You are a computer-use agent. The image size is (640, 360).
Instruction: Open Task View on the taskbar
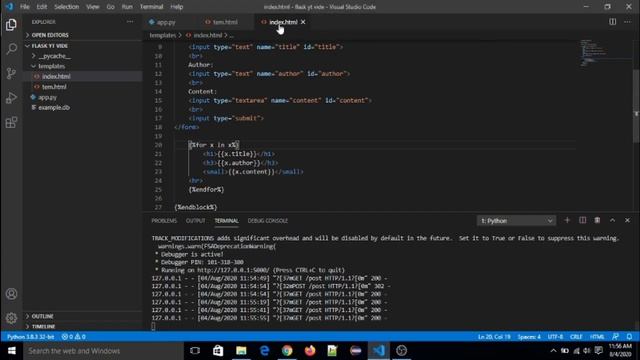coord(195,351)
